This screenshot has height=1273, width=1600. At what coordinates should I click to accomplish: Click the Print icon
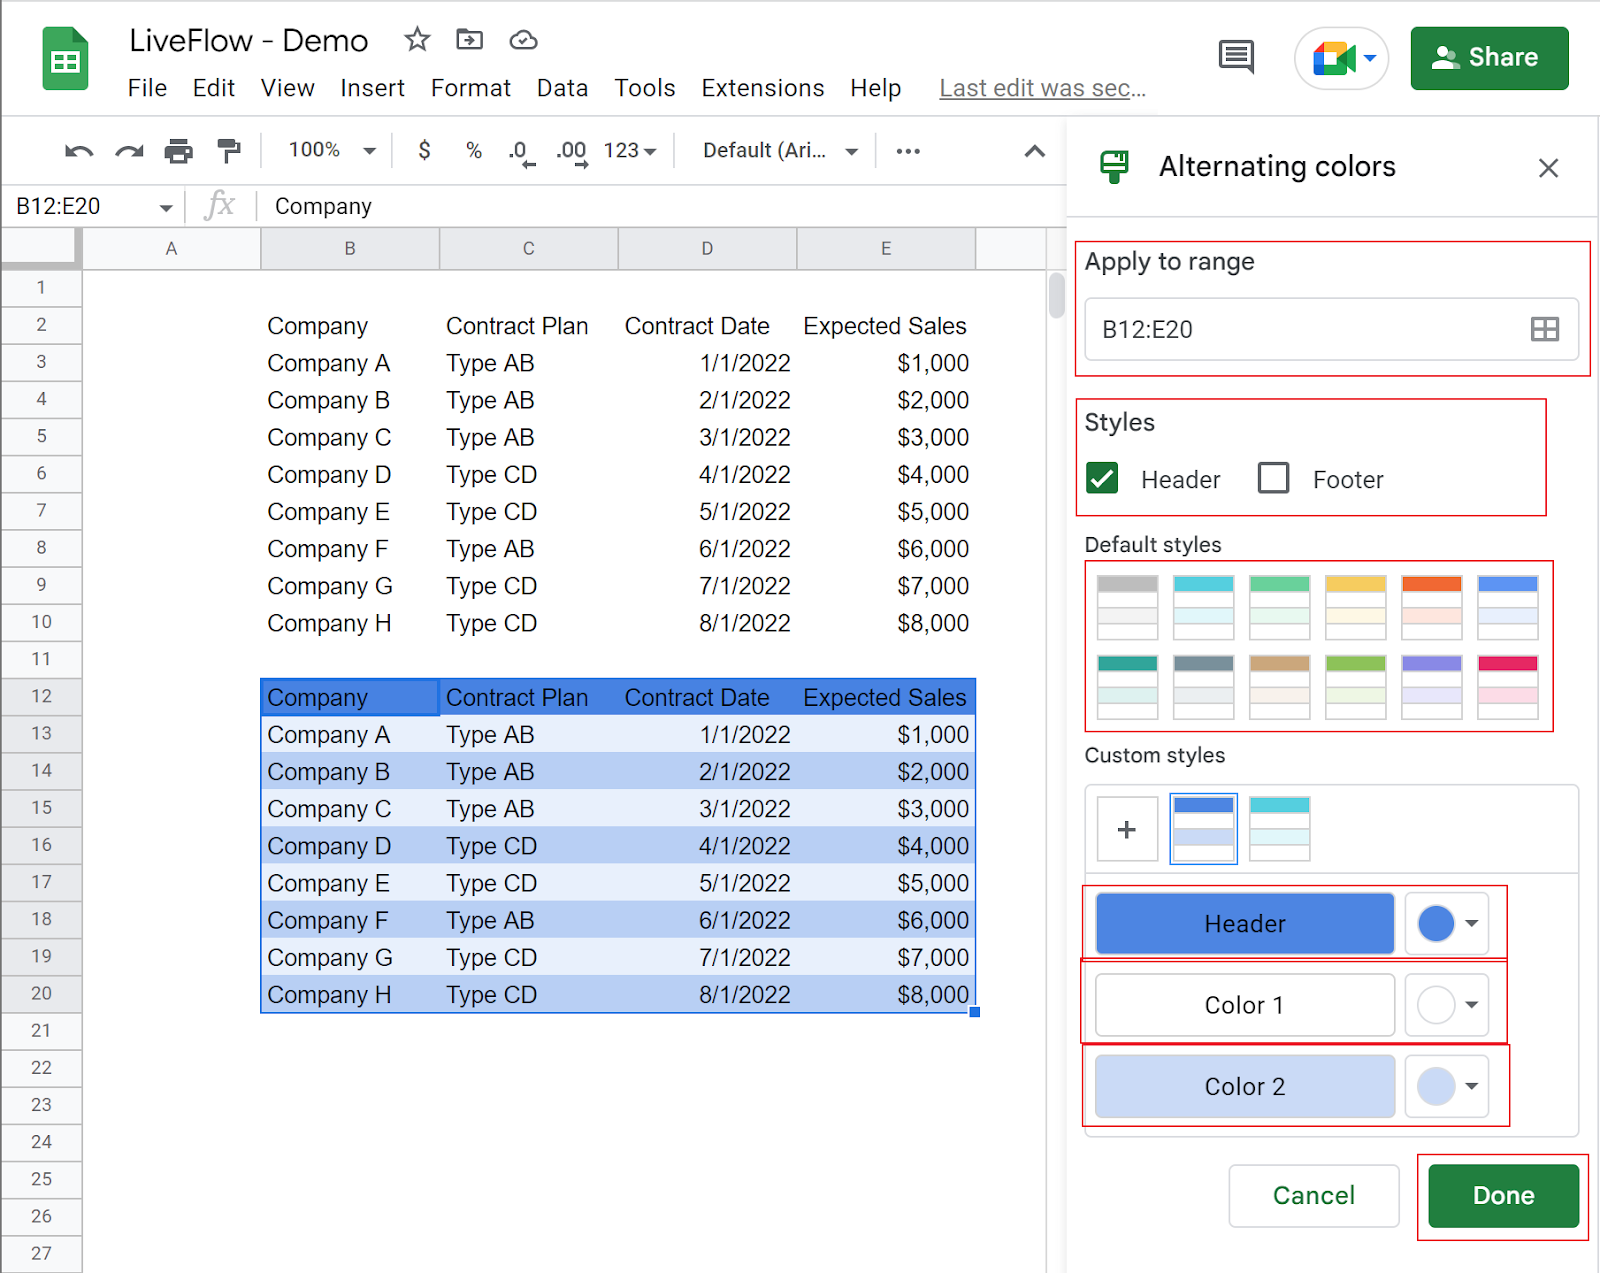click(179, 150)
